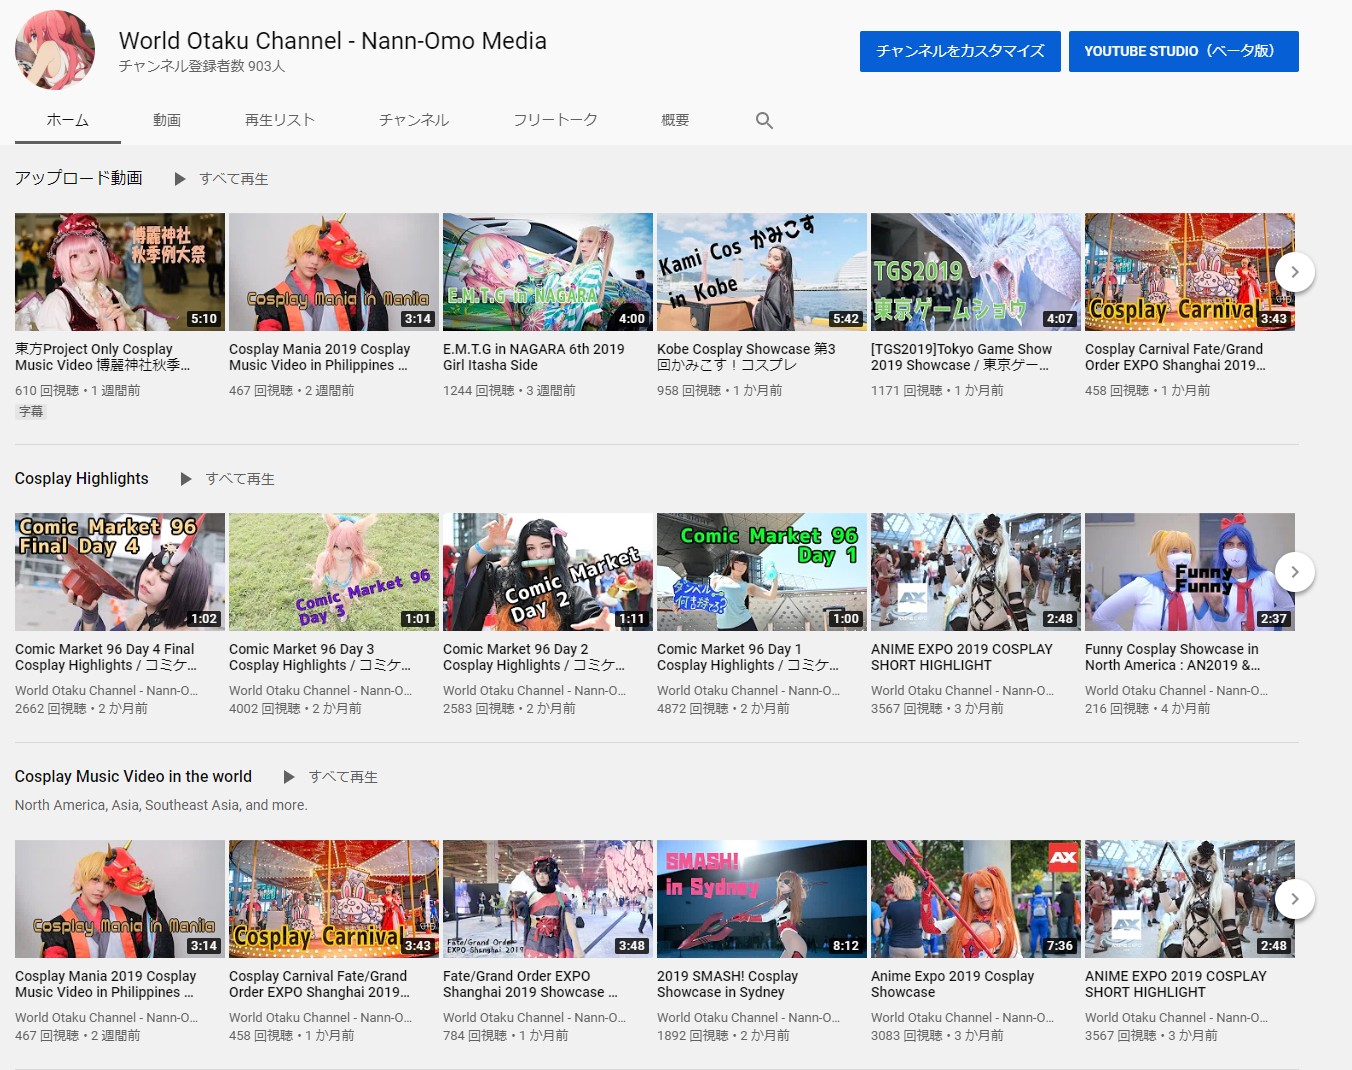
Task: Open the E.M.T.G in NAGARA thumbnail
Action: point(548,272)
